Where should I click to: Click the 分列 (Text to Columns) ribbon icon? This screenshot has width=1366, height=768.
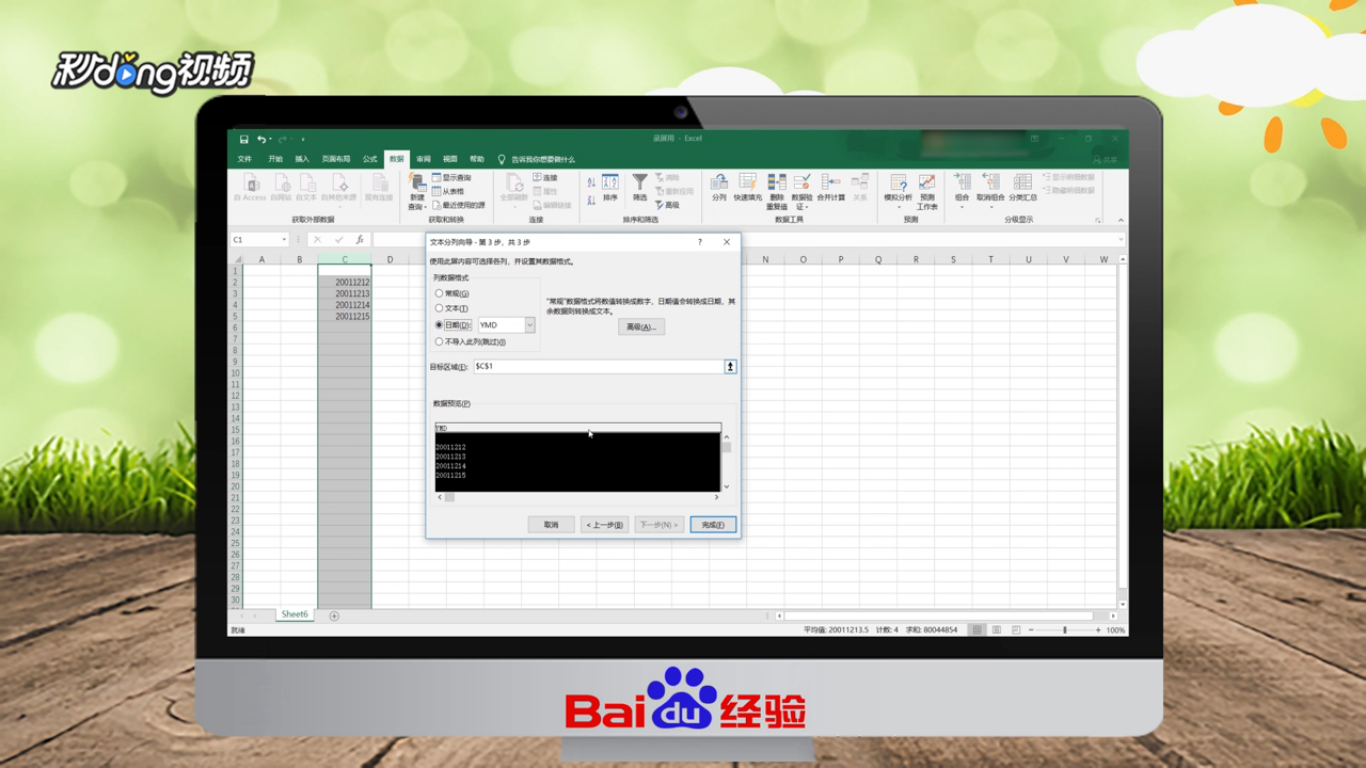click(719, 187)
